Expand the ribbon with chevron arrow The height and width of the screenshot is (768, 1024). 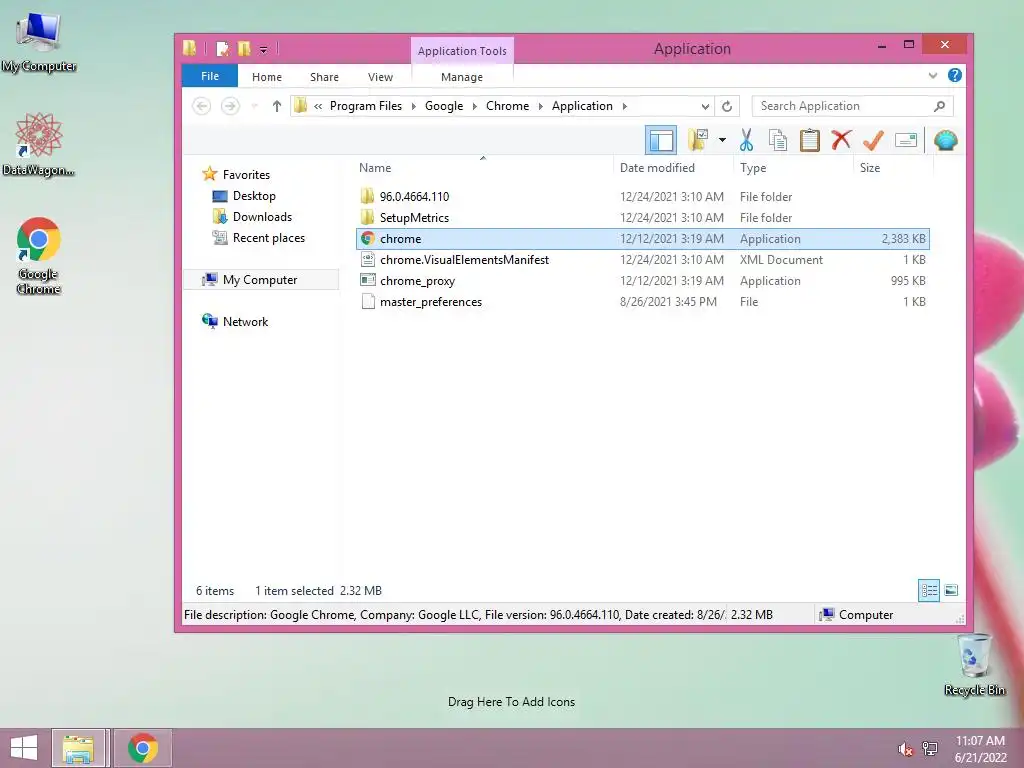pyautogui.click(x=933, y=76)
